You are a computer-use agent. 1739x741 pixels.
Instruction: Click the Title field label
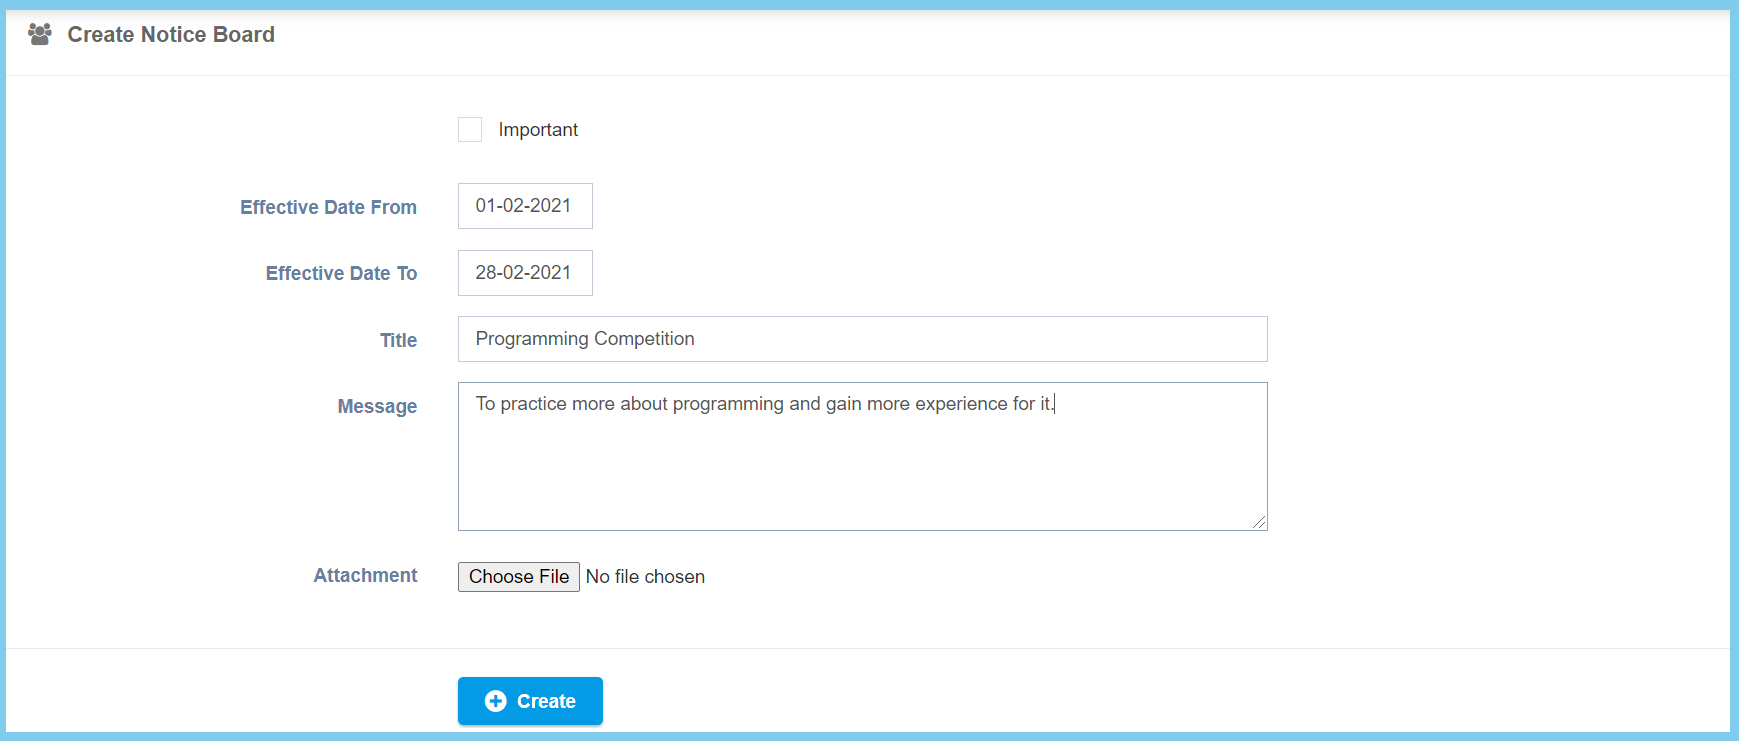[x=398, y=340]
